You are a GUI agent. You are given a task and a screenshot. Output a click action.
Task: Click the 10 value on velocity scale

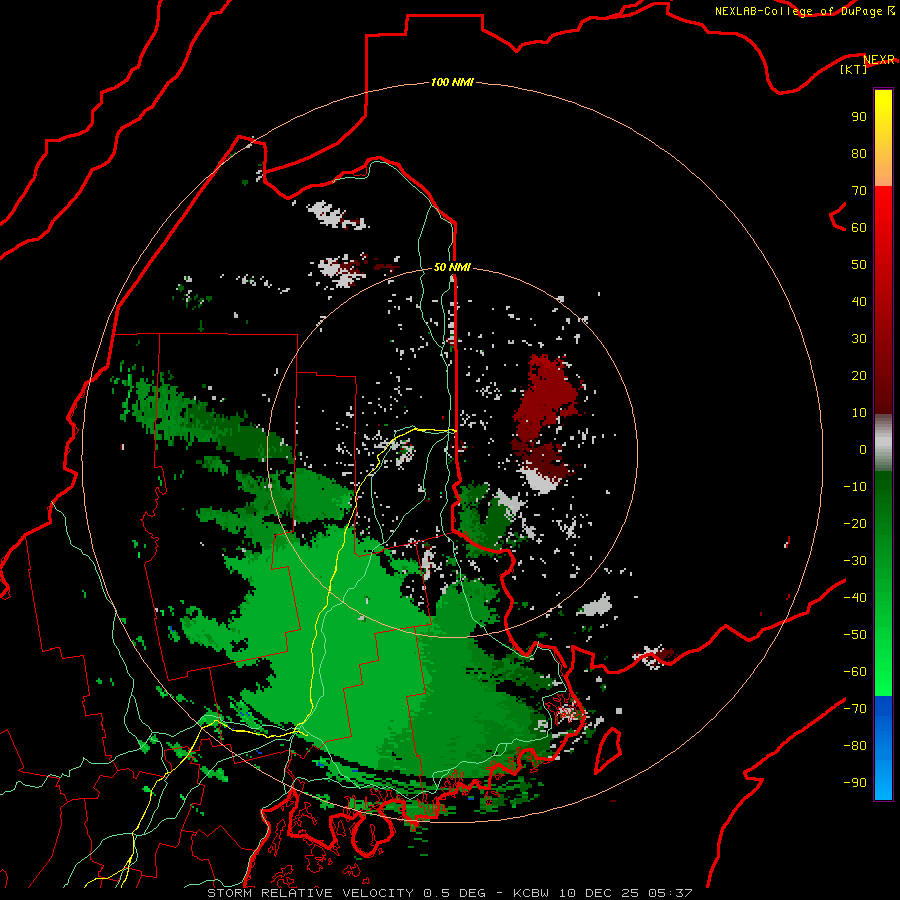coord(859,413)
